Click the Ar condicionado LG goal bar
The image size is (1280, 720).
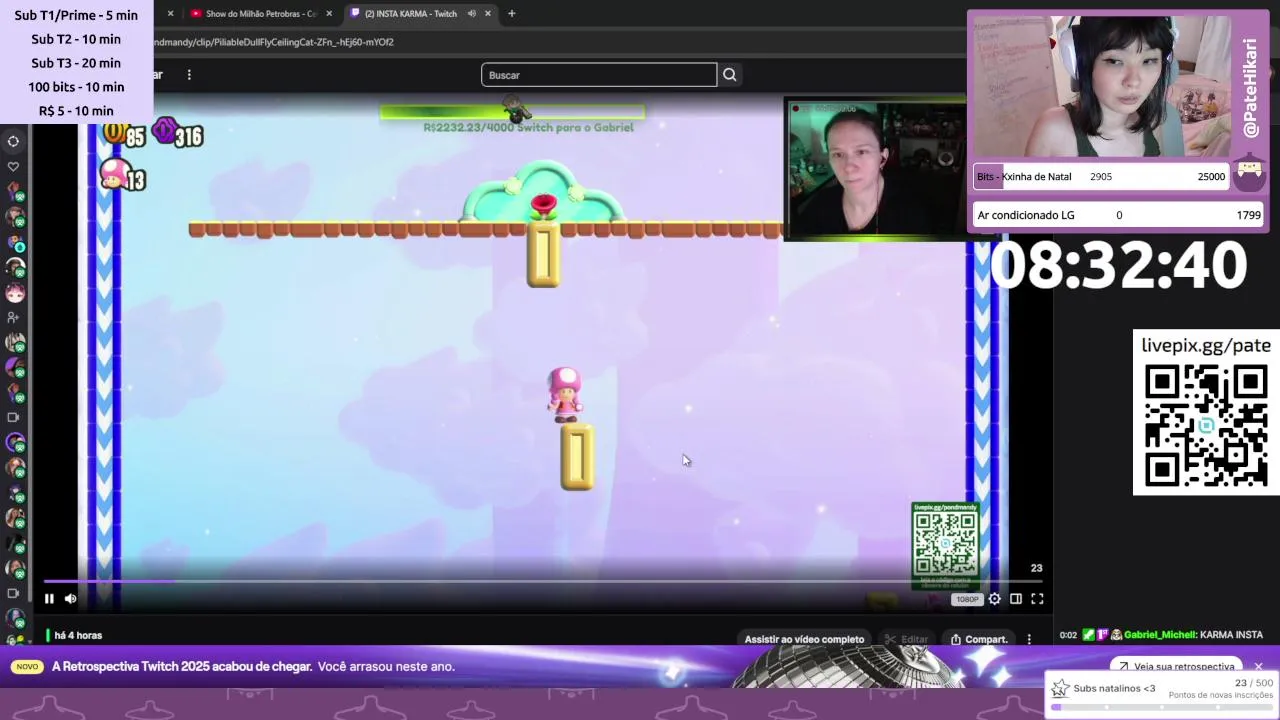click(x=1118, y=215)
